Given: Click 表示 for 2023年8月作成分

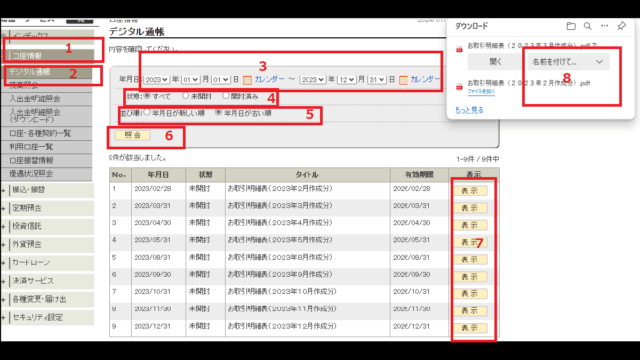Looking at the screenshot, I should [470, 260].
